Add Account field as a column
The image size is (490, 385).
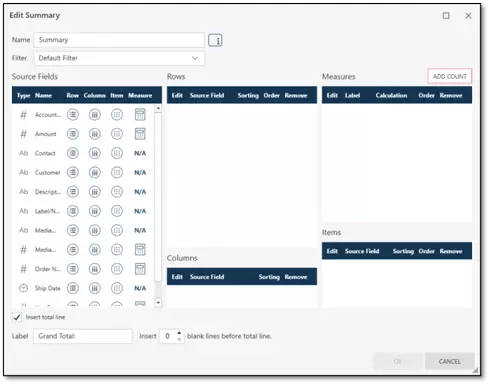(x=95, y=115)
